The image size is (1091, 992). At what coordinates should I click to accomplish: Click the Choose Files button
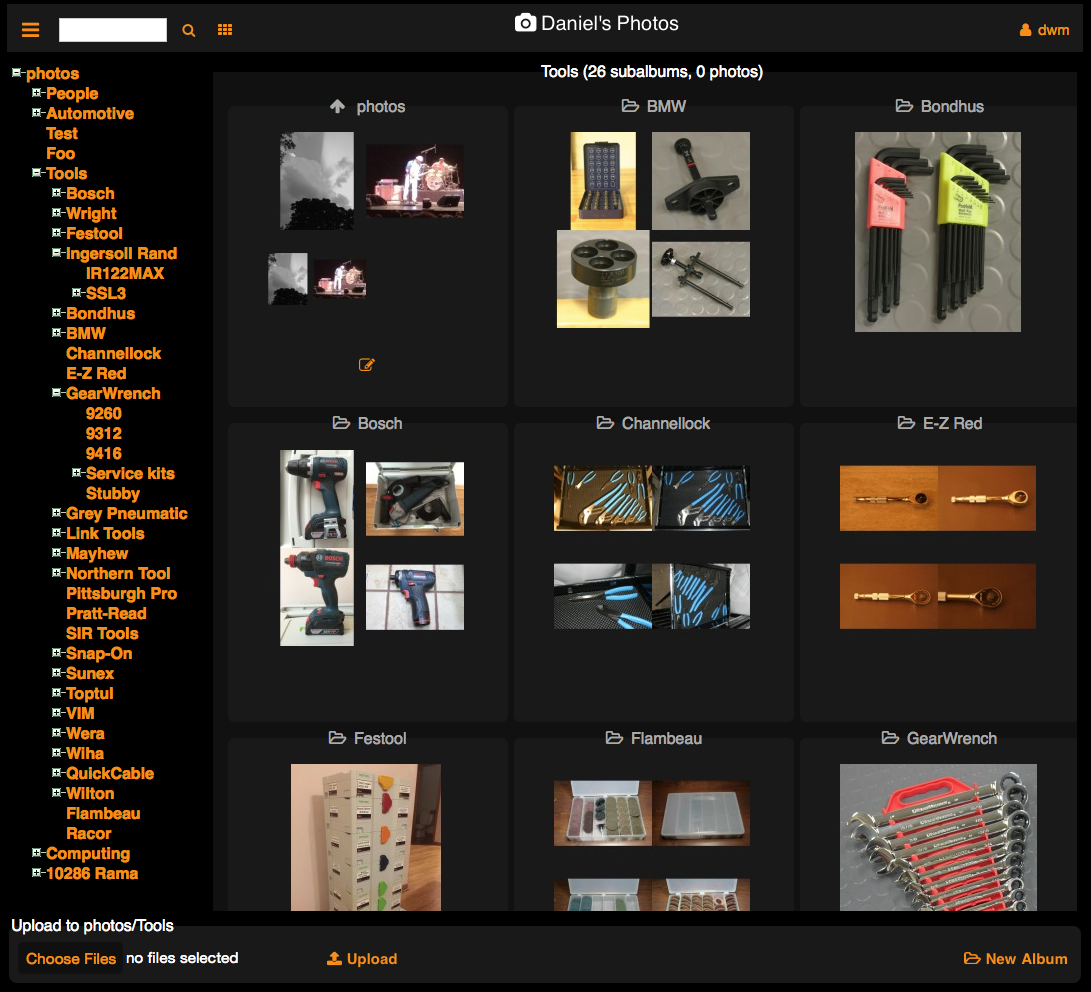[71, 959]
